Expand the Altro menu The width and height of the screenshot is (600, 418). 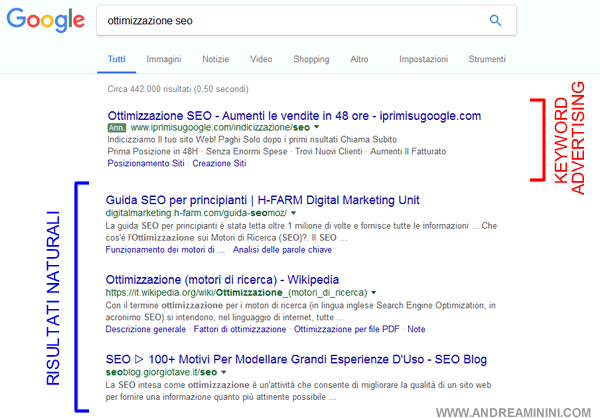tap(359, 60)
